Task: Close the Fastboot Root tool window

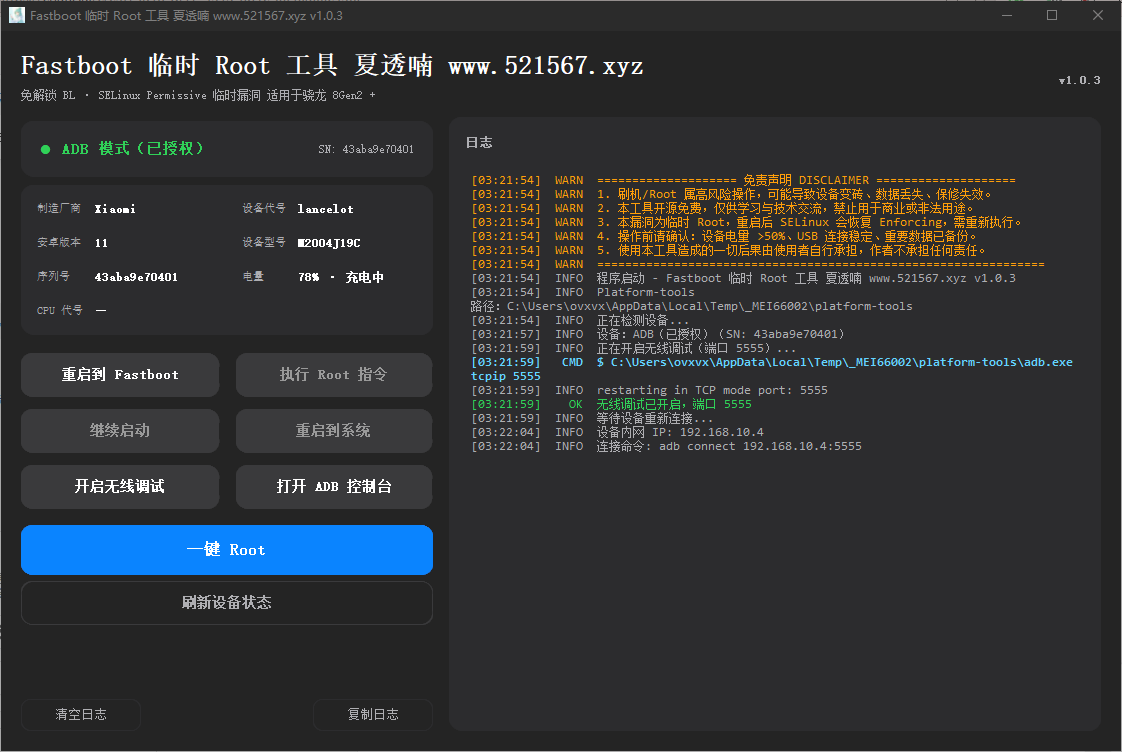Action: (x=1098, y=15)
